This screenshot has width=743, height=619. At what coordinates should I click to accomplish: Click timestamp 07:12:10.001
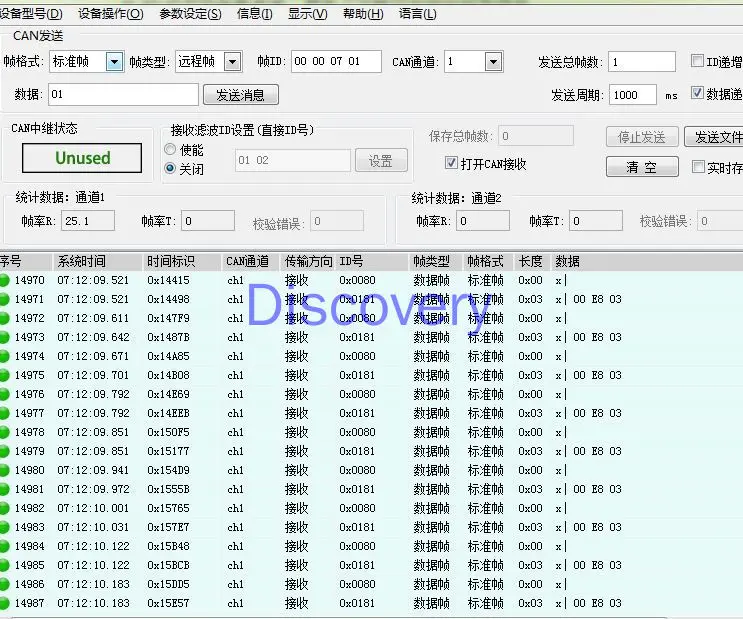click(x=93, y=508)
